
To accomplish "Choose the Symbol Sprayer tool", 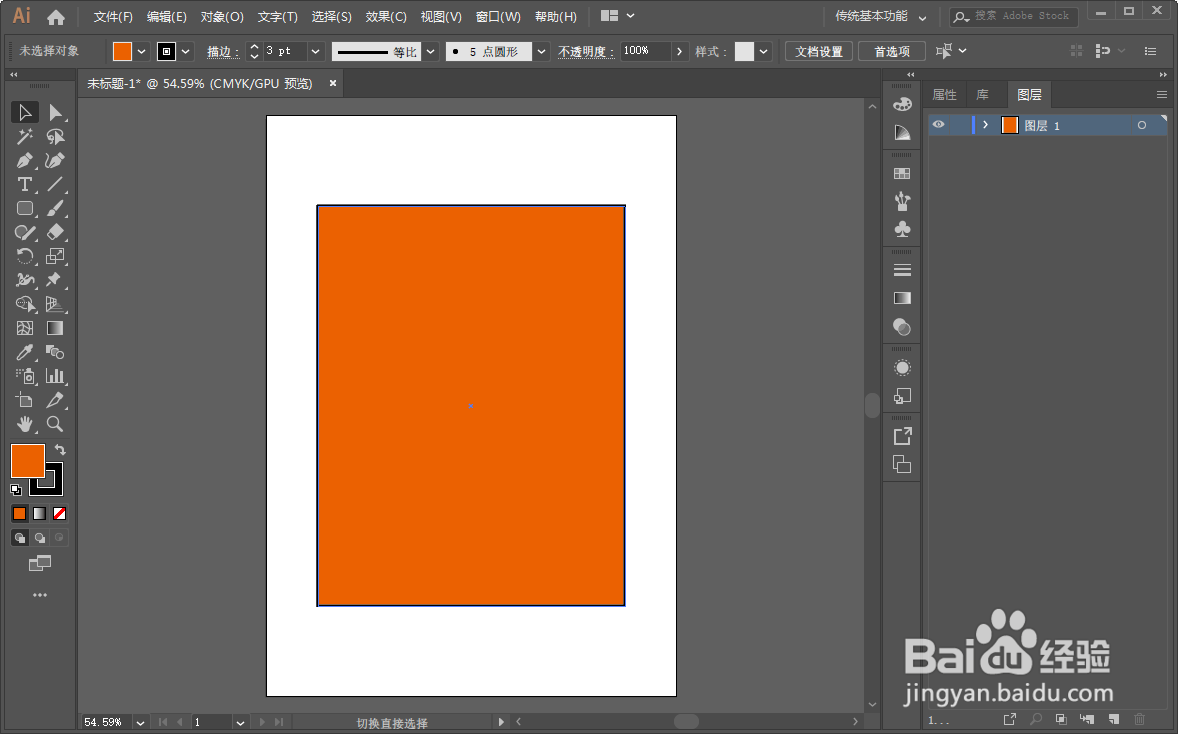I will [x=25, y=376].
